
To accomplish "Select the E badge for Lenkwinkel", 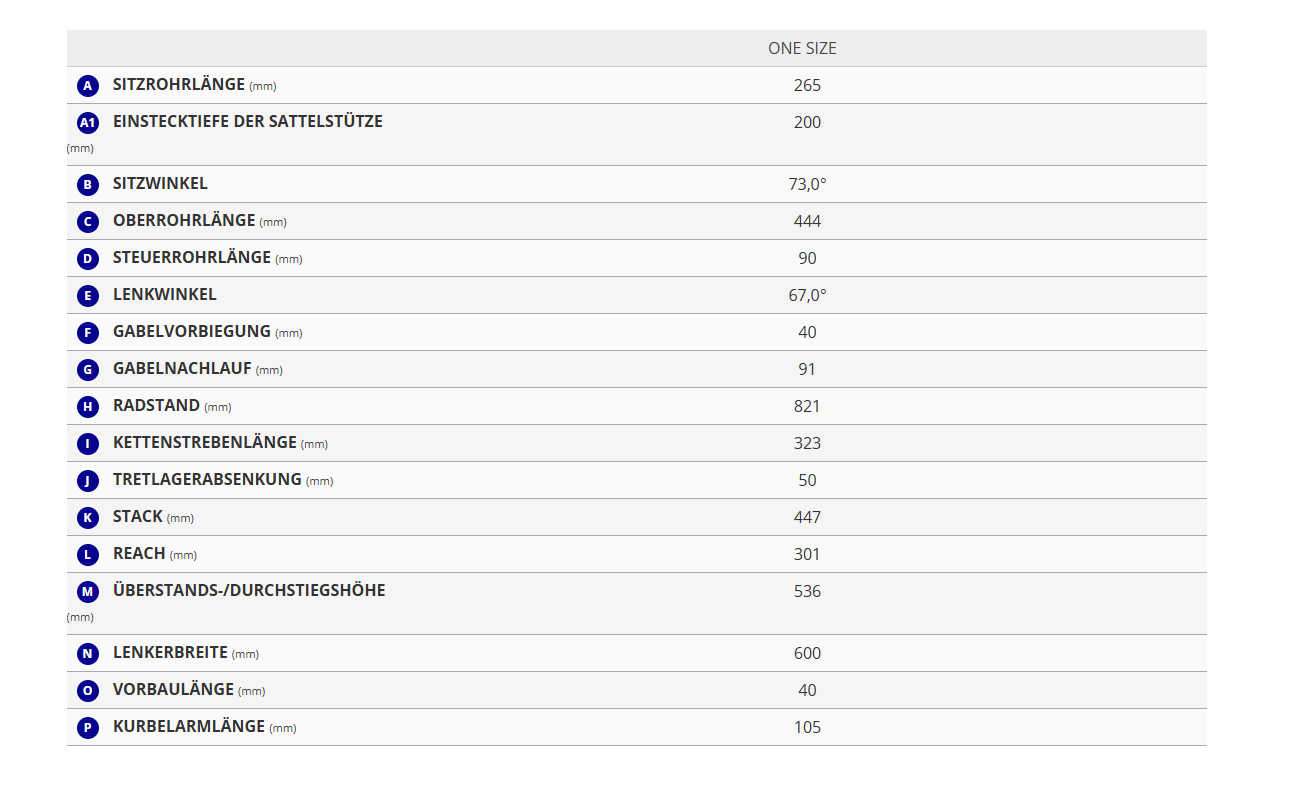I will (x=88, y=296).
